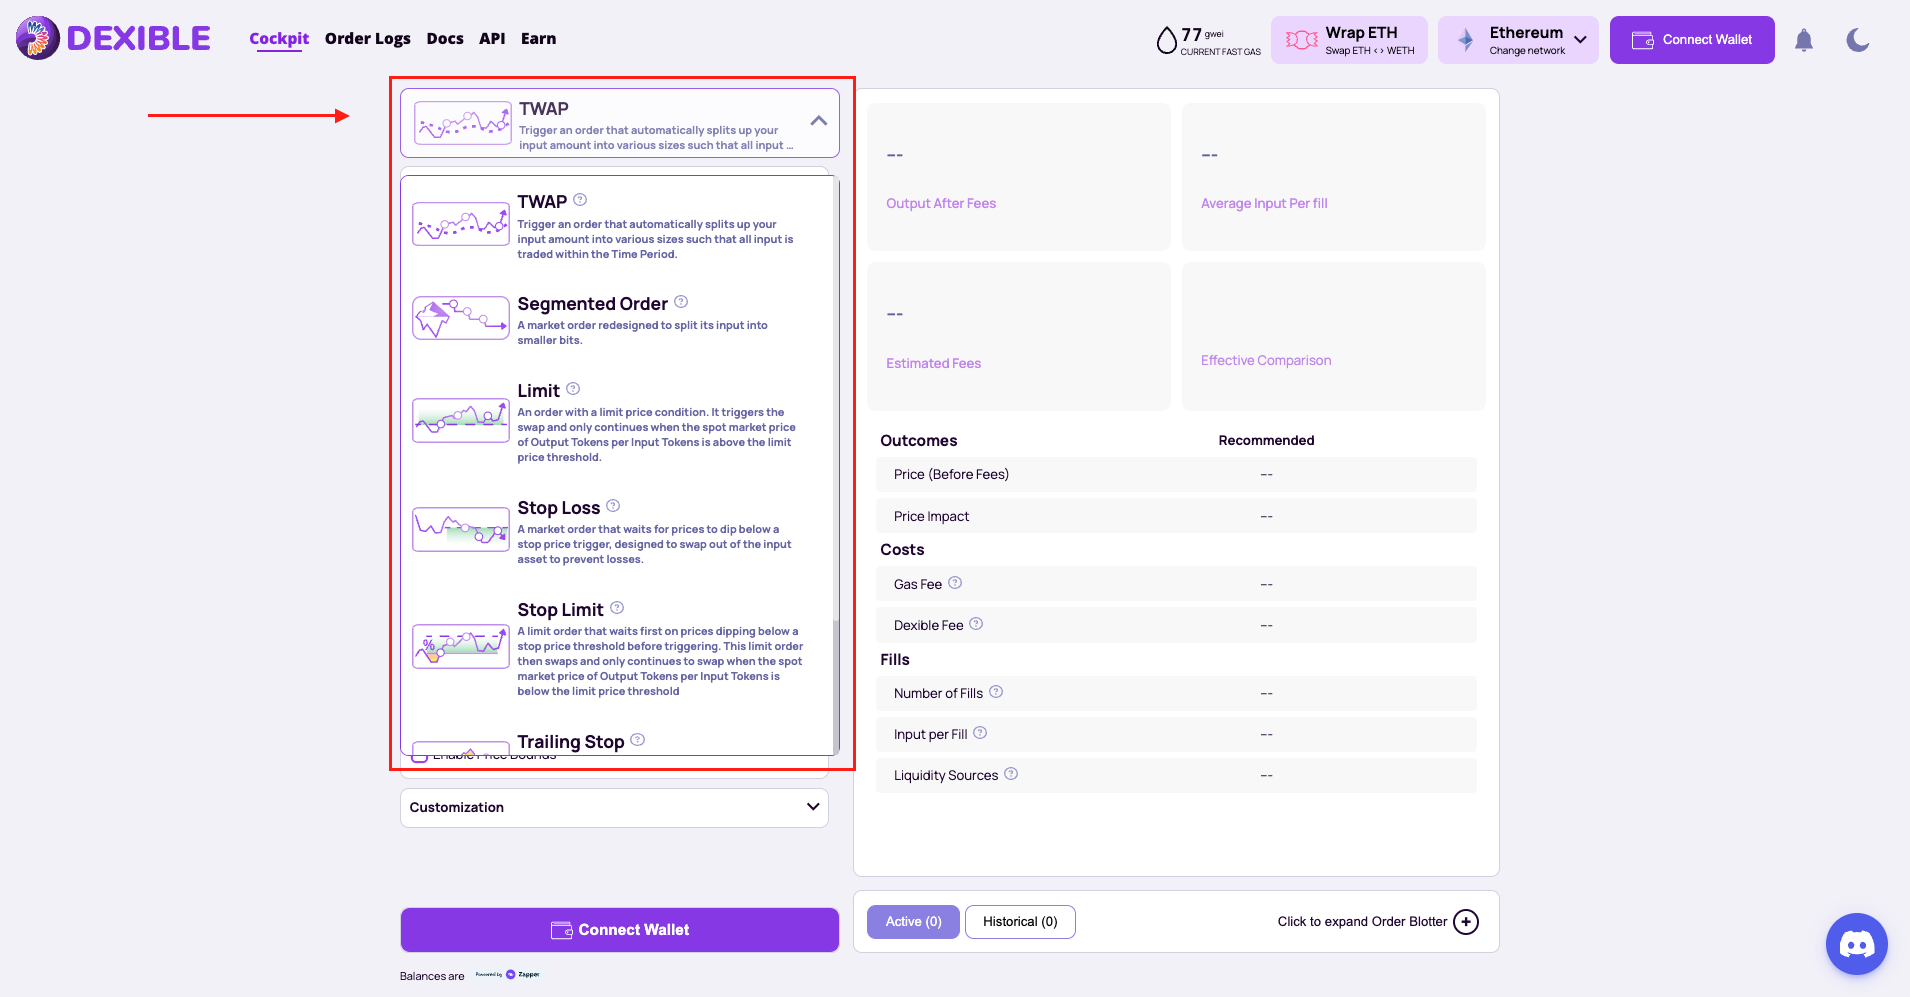Click the Wrap ETH candy icon
The width and height of the screenshot is (1910, 997).
click(1301, 40)
